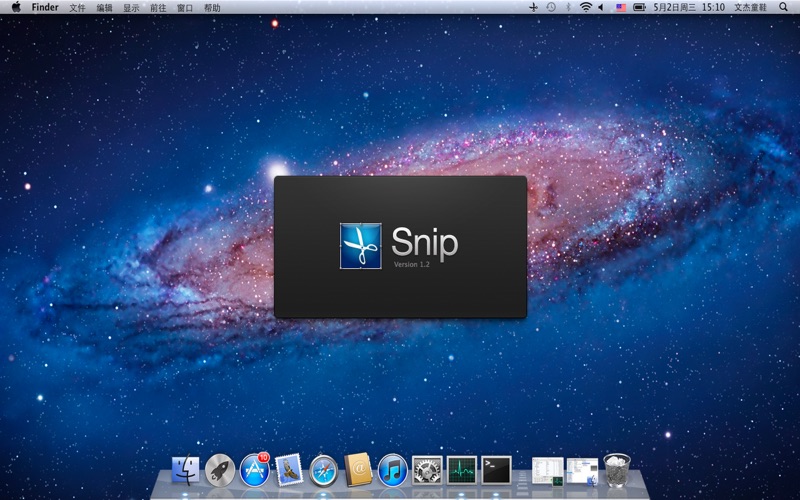This screenshot has height=500, width=800.
Task: Open the 显示 menu
Action: (131, 8)
